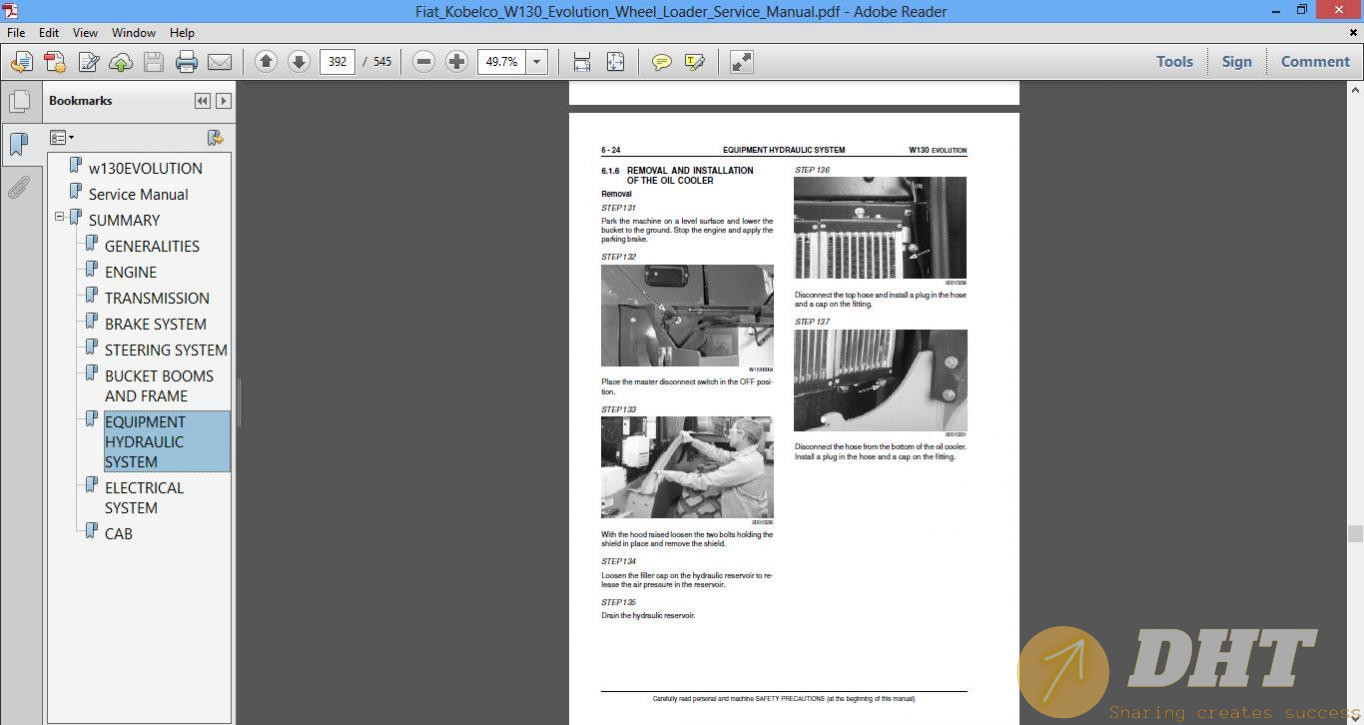
Task: Open the Edit menu
Action: pyautogui.click(x=49, y=33)
